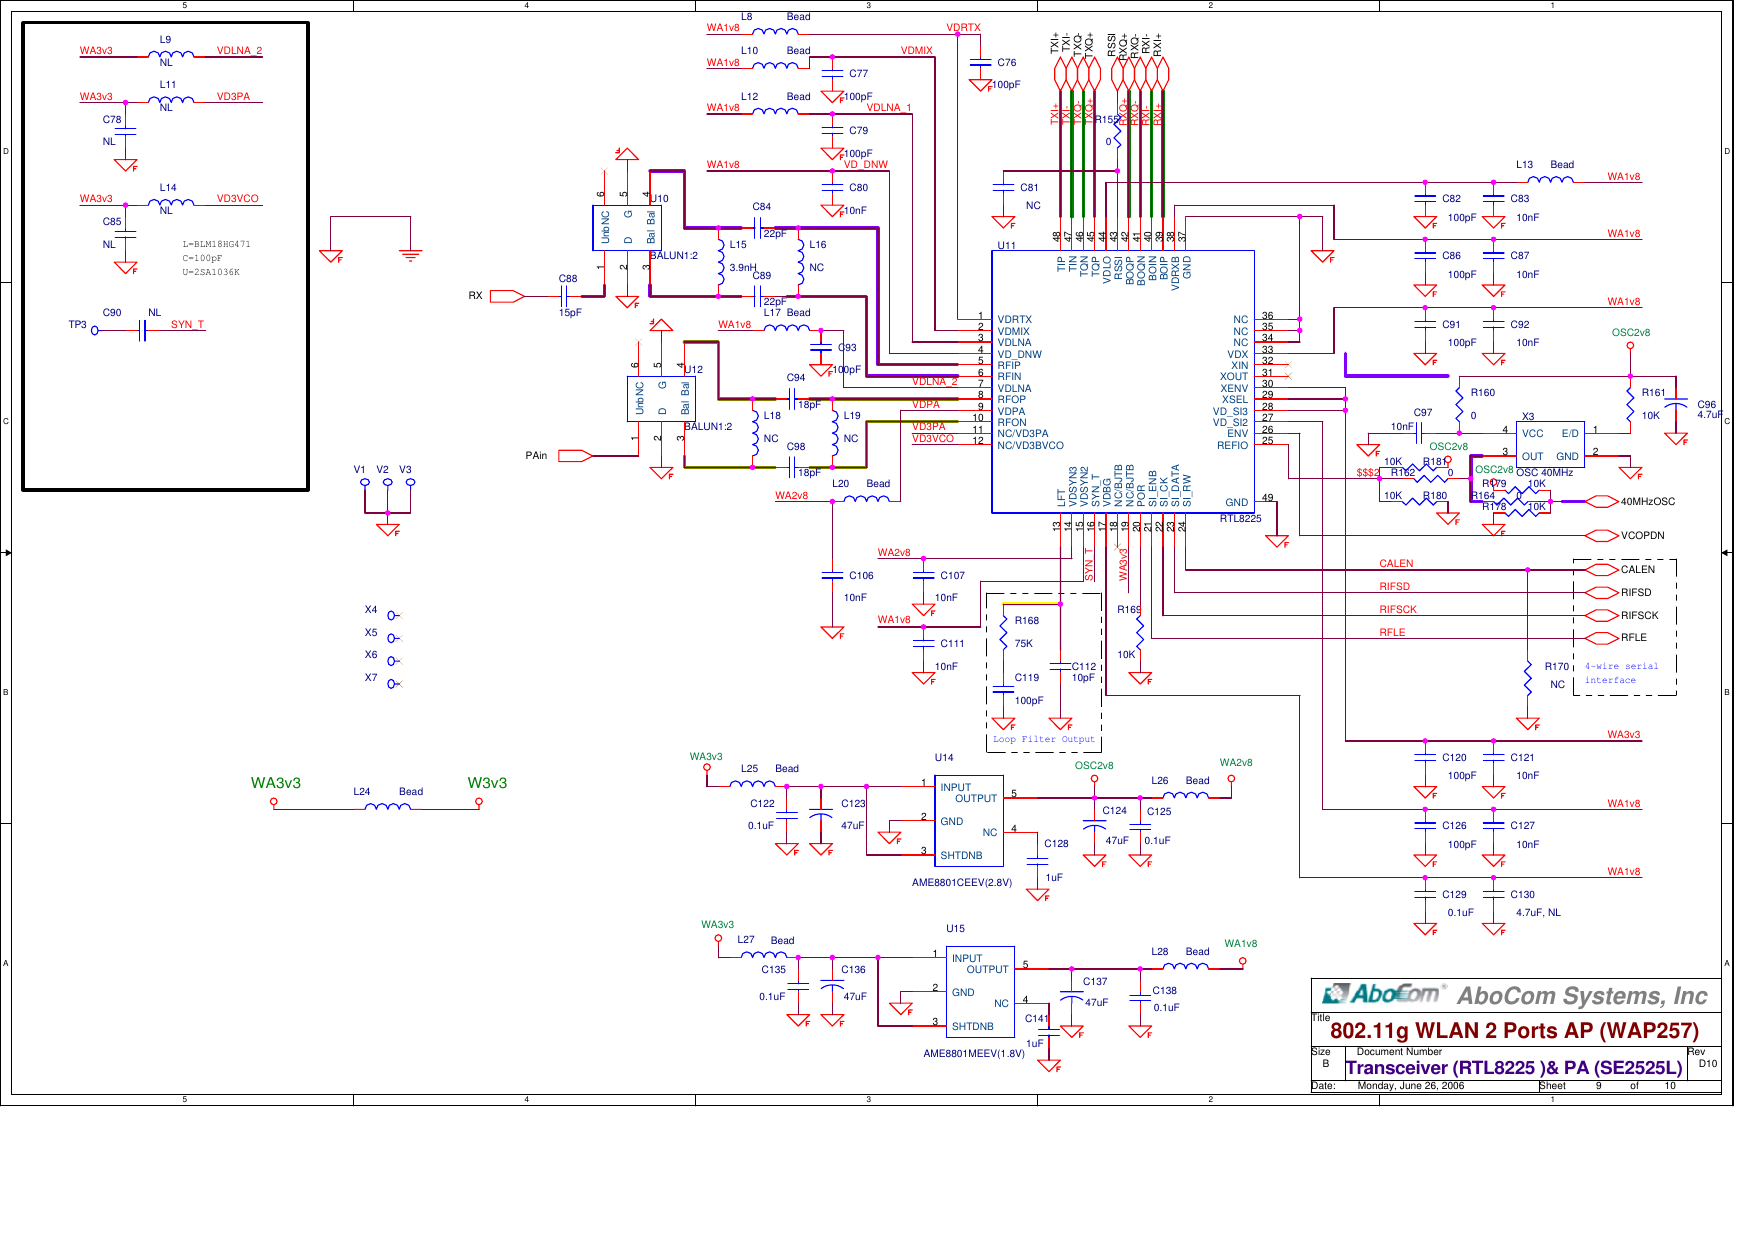Image resolution: width=1755 pixels, height=1241 pixels.
Task: Select the 'SYN_T' net label near C90
Action: [x=187, y=325]
